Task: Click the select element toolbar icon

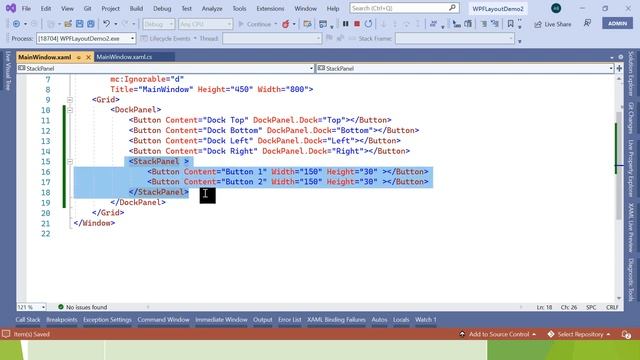Action: [x=457, y=24]
